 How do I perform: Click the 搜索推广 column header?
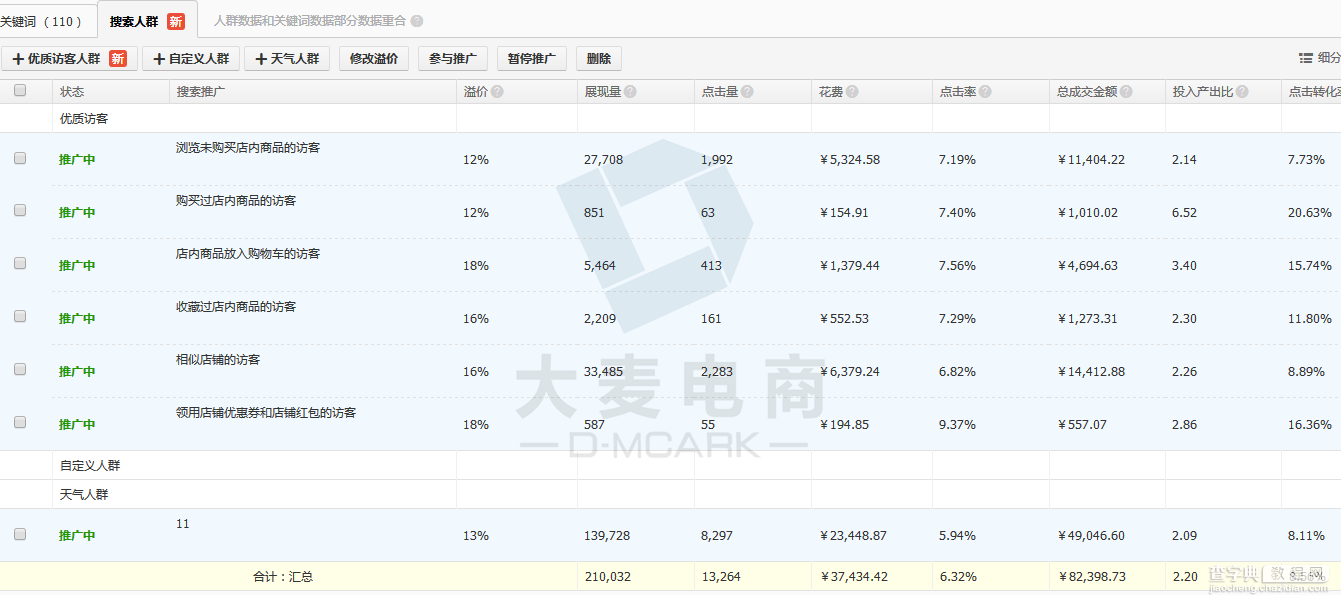coord(201,92)
